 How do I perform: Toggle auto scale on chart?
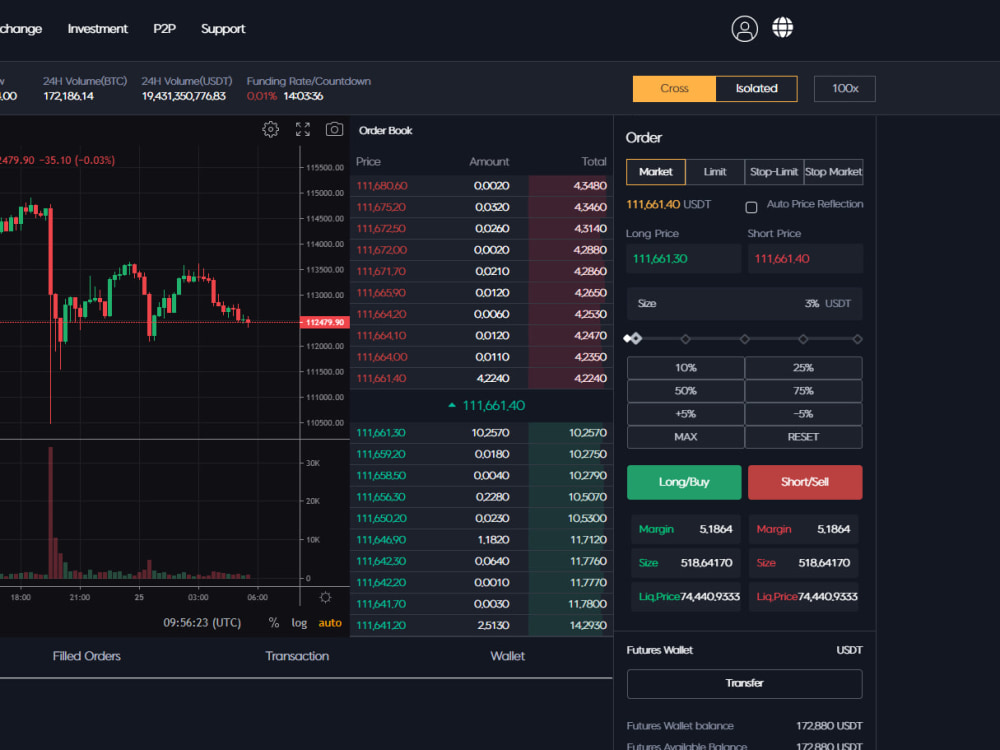[x=330, y=622]
